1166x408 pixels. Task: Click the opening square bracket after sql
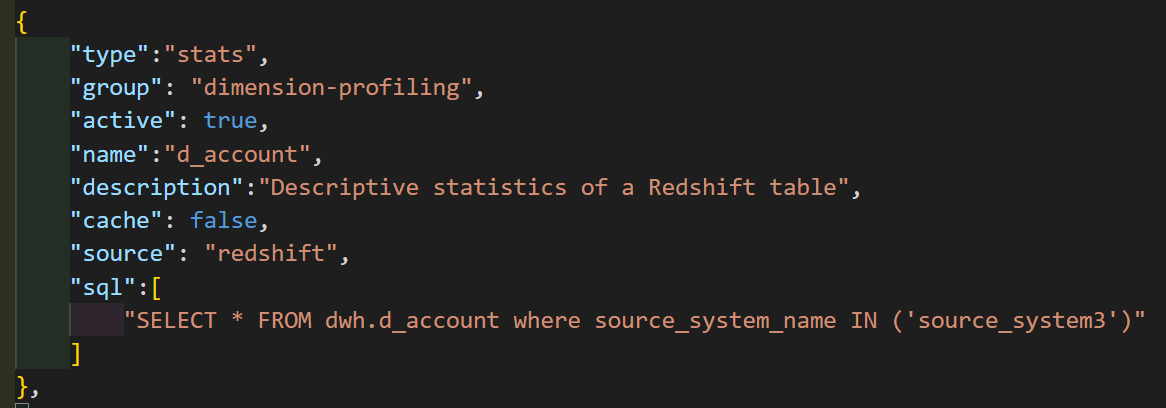[157, 287]
